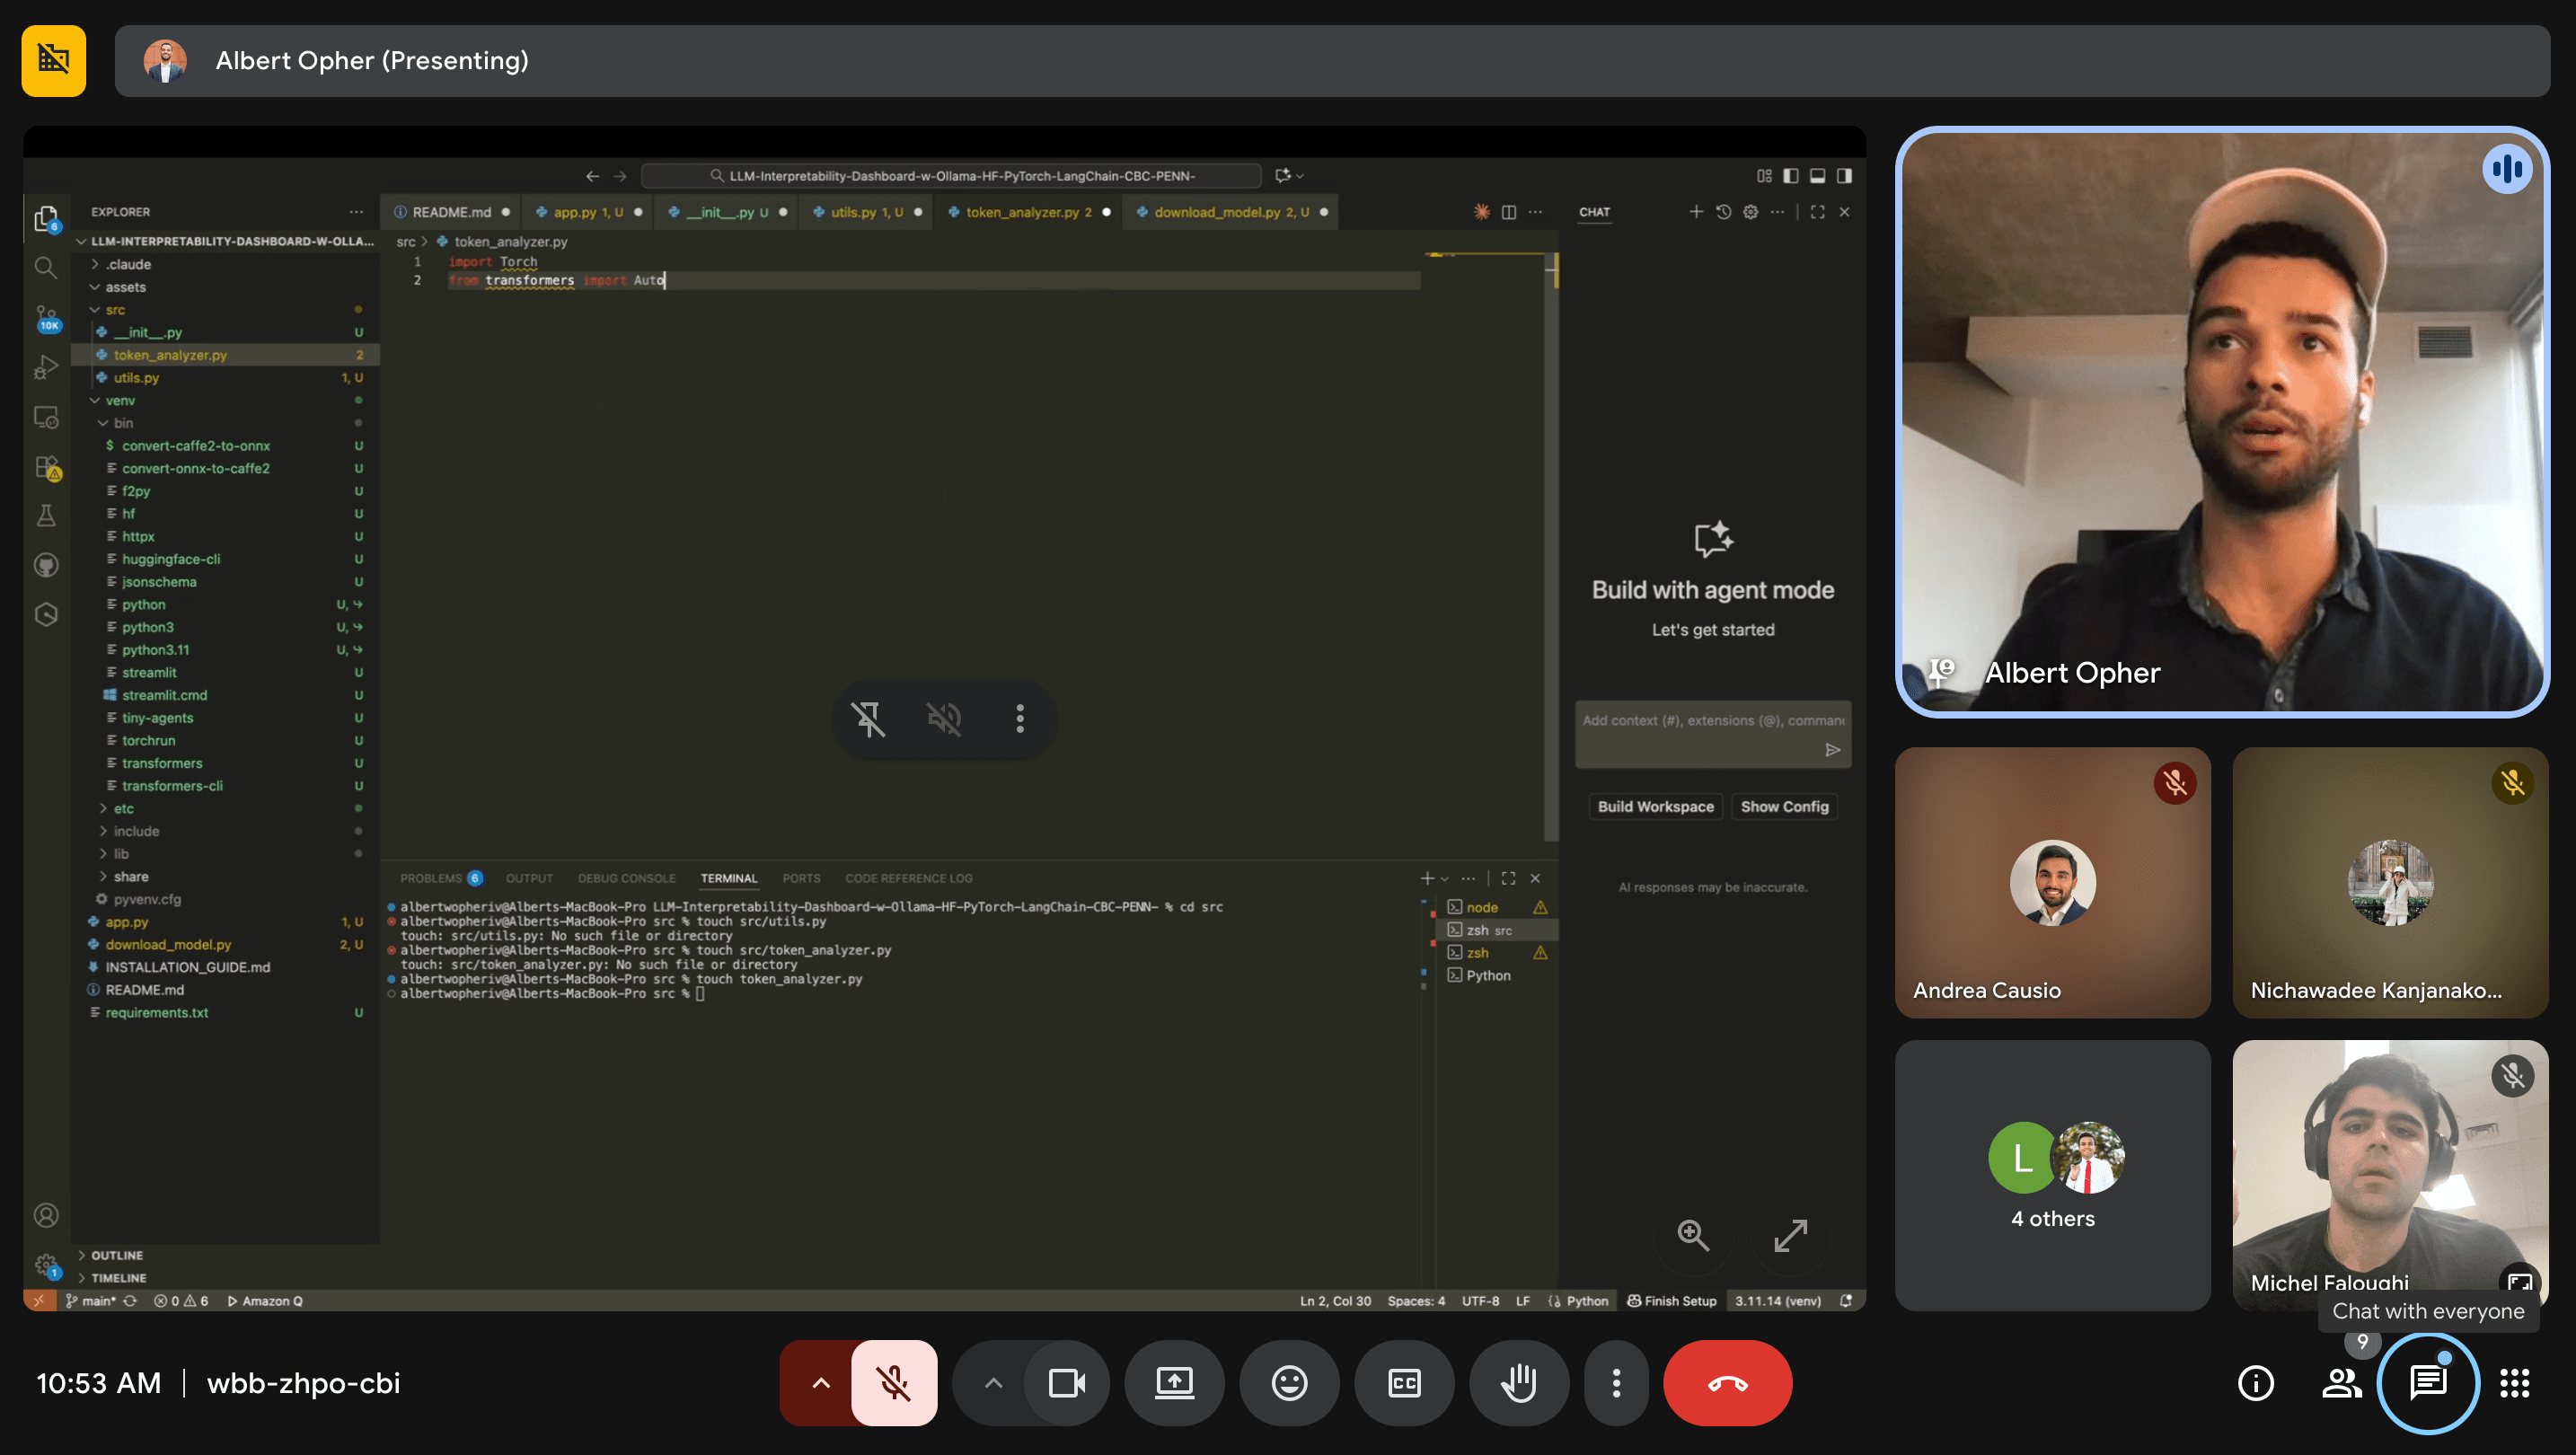Click the present screen button

1174,1383
